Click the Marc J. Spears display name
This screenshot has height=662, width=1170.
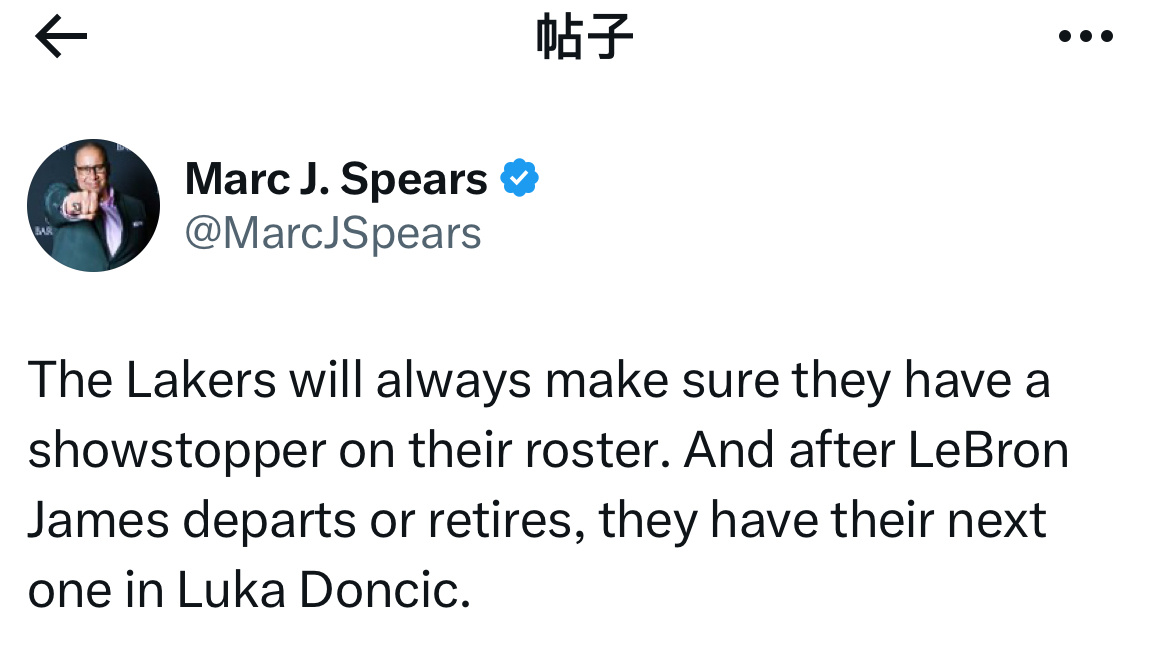[x=336, y=179]
